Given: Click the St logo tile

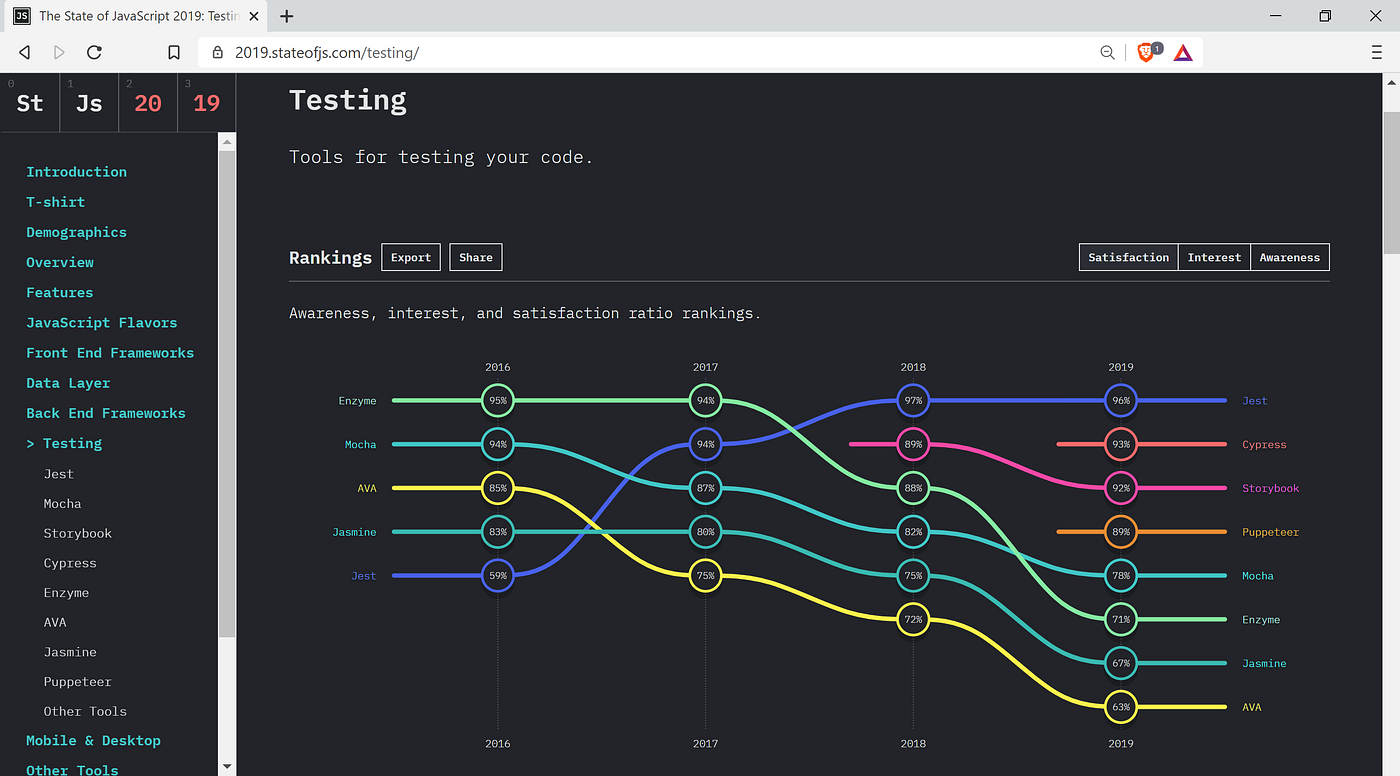Looking at the screenshot, I should 30,103.
